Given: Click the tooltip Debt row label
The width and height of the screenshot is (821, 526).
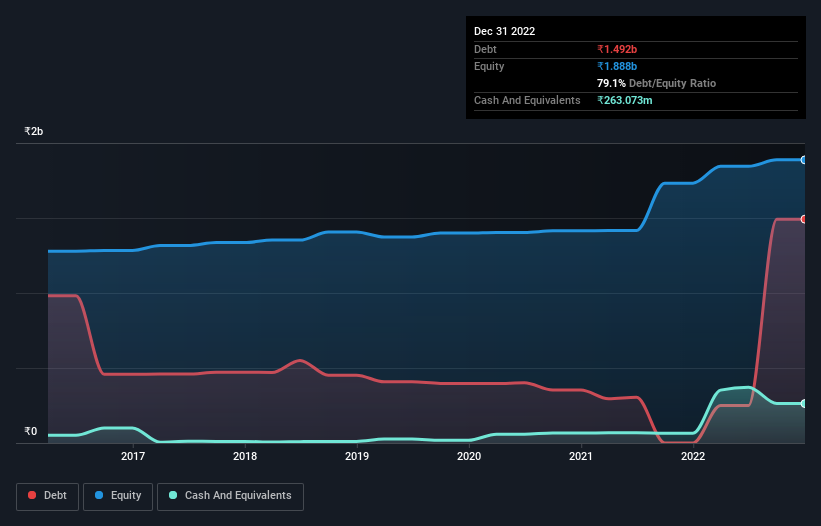Looking at the screenshot, I should [x=485, y=49].
